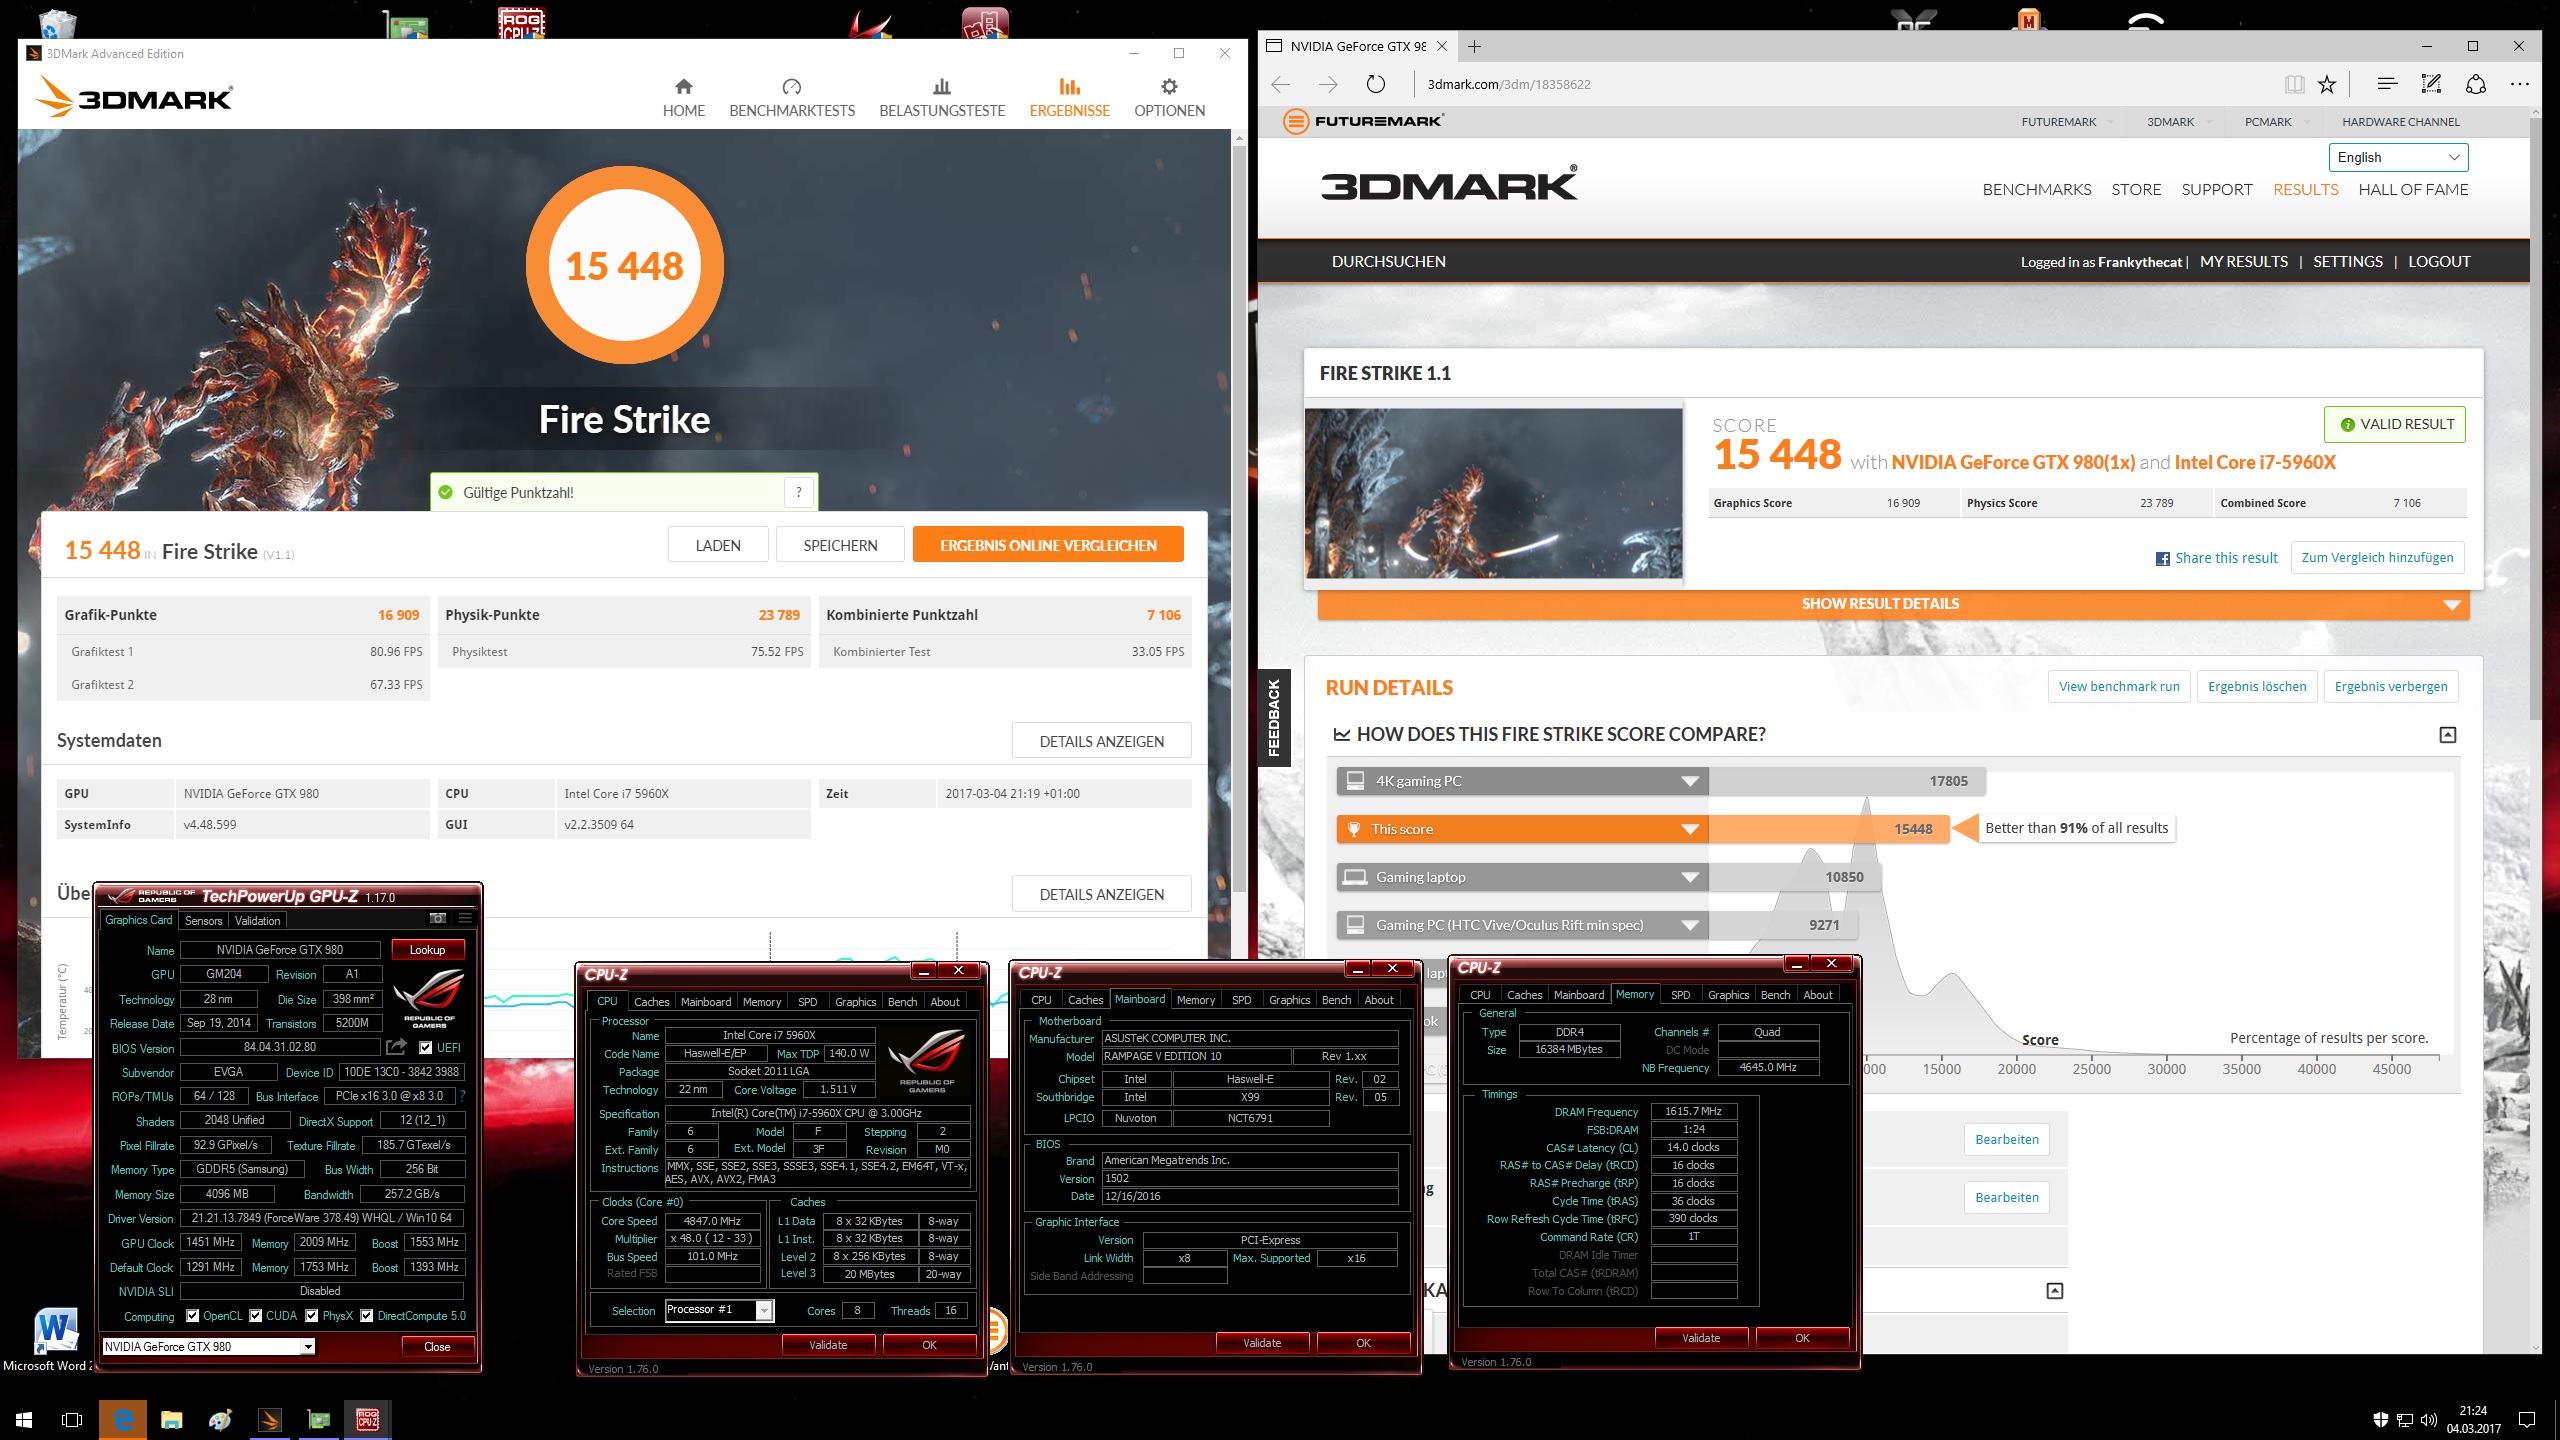Viewport: 2560px width, 1440px height.
Task: Click LADEN button
Action: pos(718,545)
